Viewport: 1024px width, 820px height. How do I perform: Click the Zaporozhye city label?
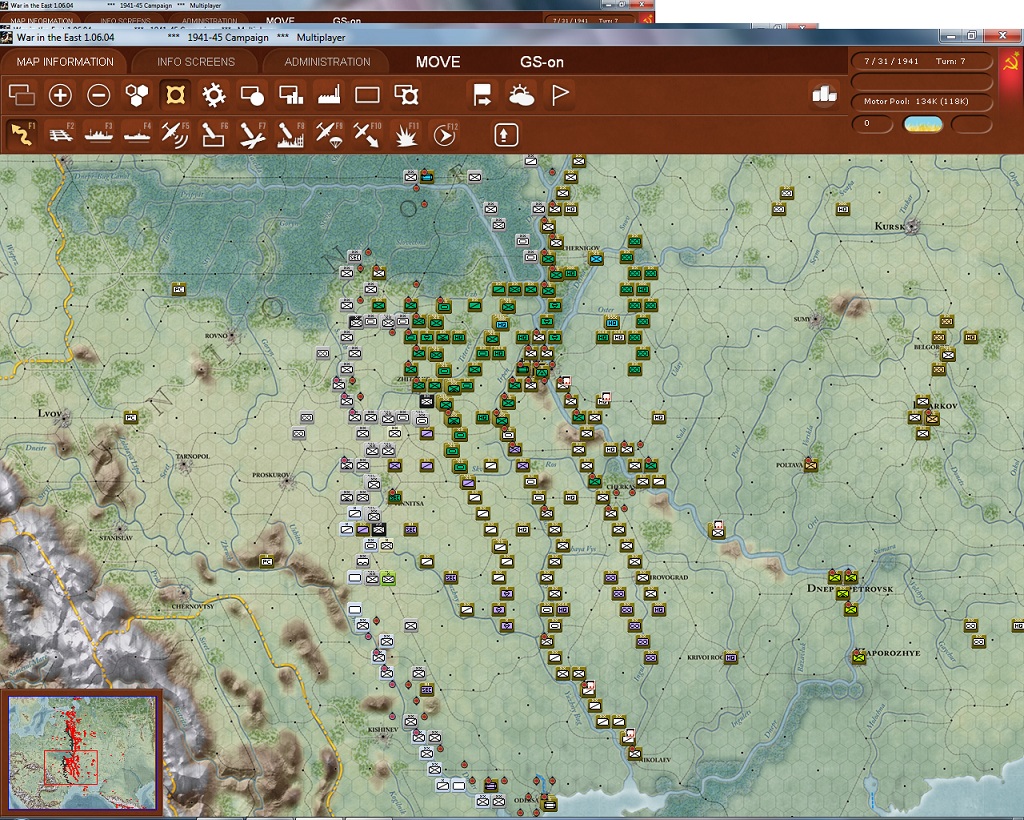[888, 653]
